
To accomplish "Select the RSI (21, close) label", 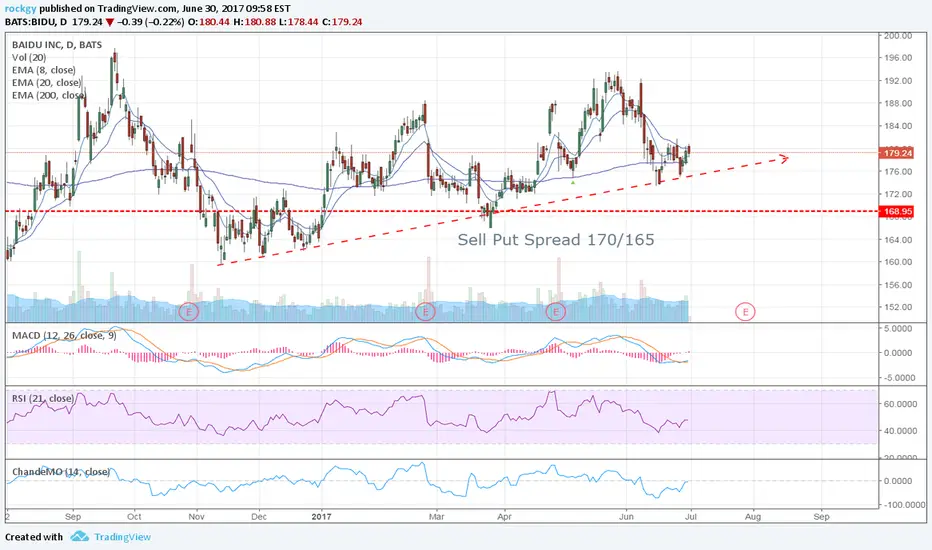I will (x=43, y=398).
